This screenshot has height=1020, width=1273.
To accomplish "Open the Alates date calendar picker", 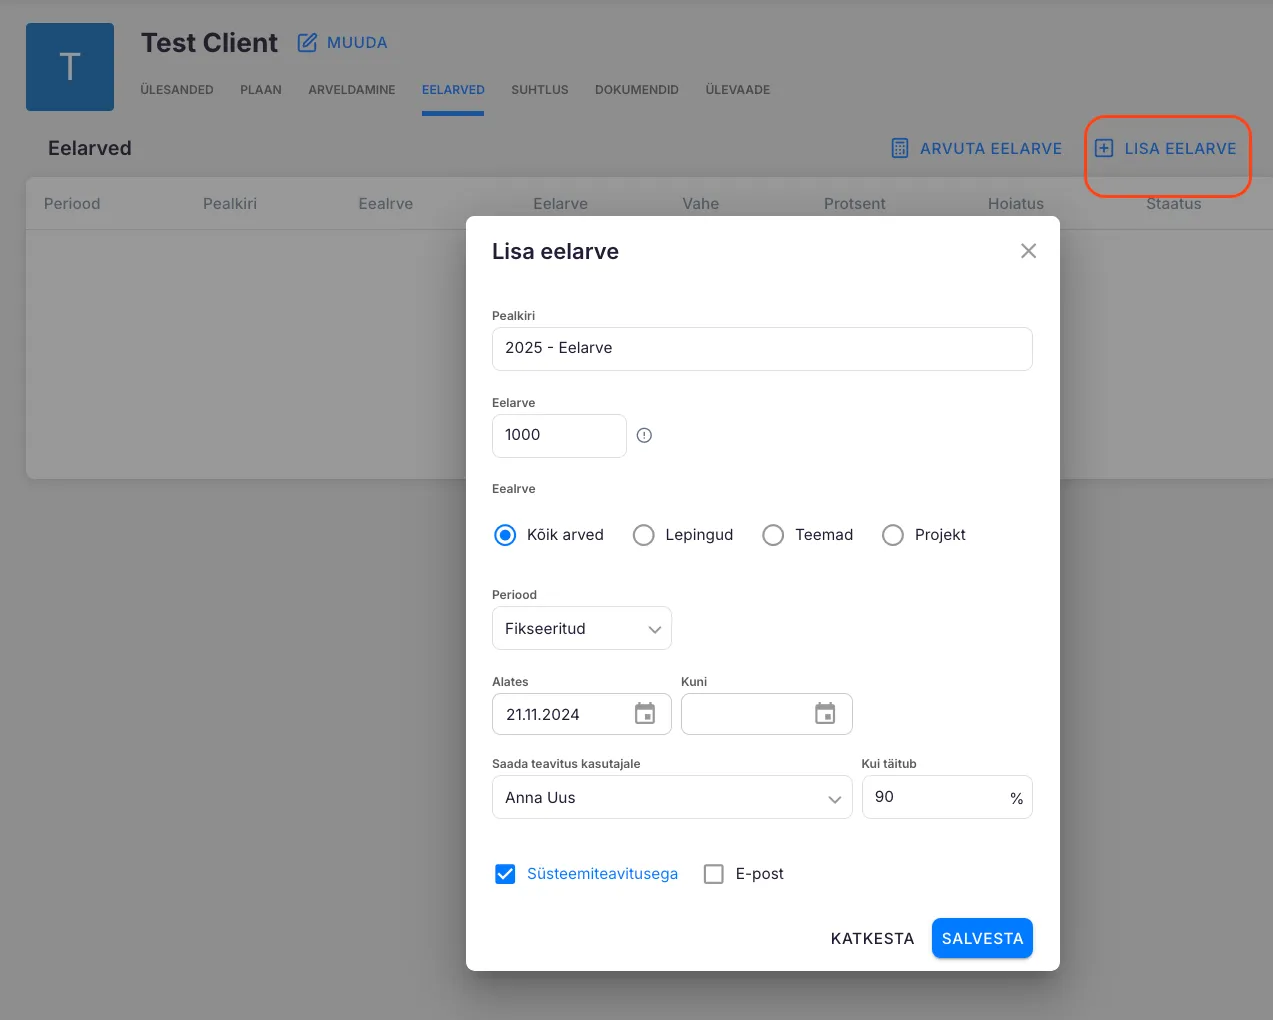I will (645, 714).
